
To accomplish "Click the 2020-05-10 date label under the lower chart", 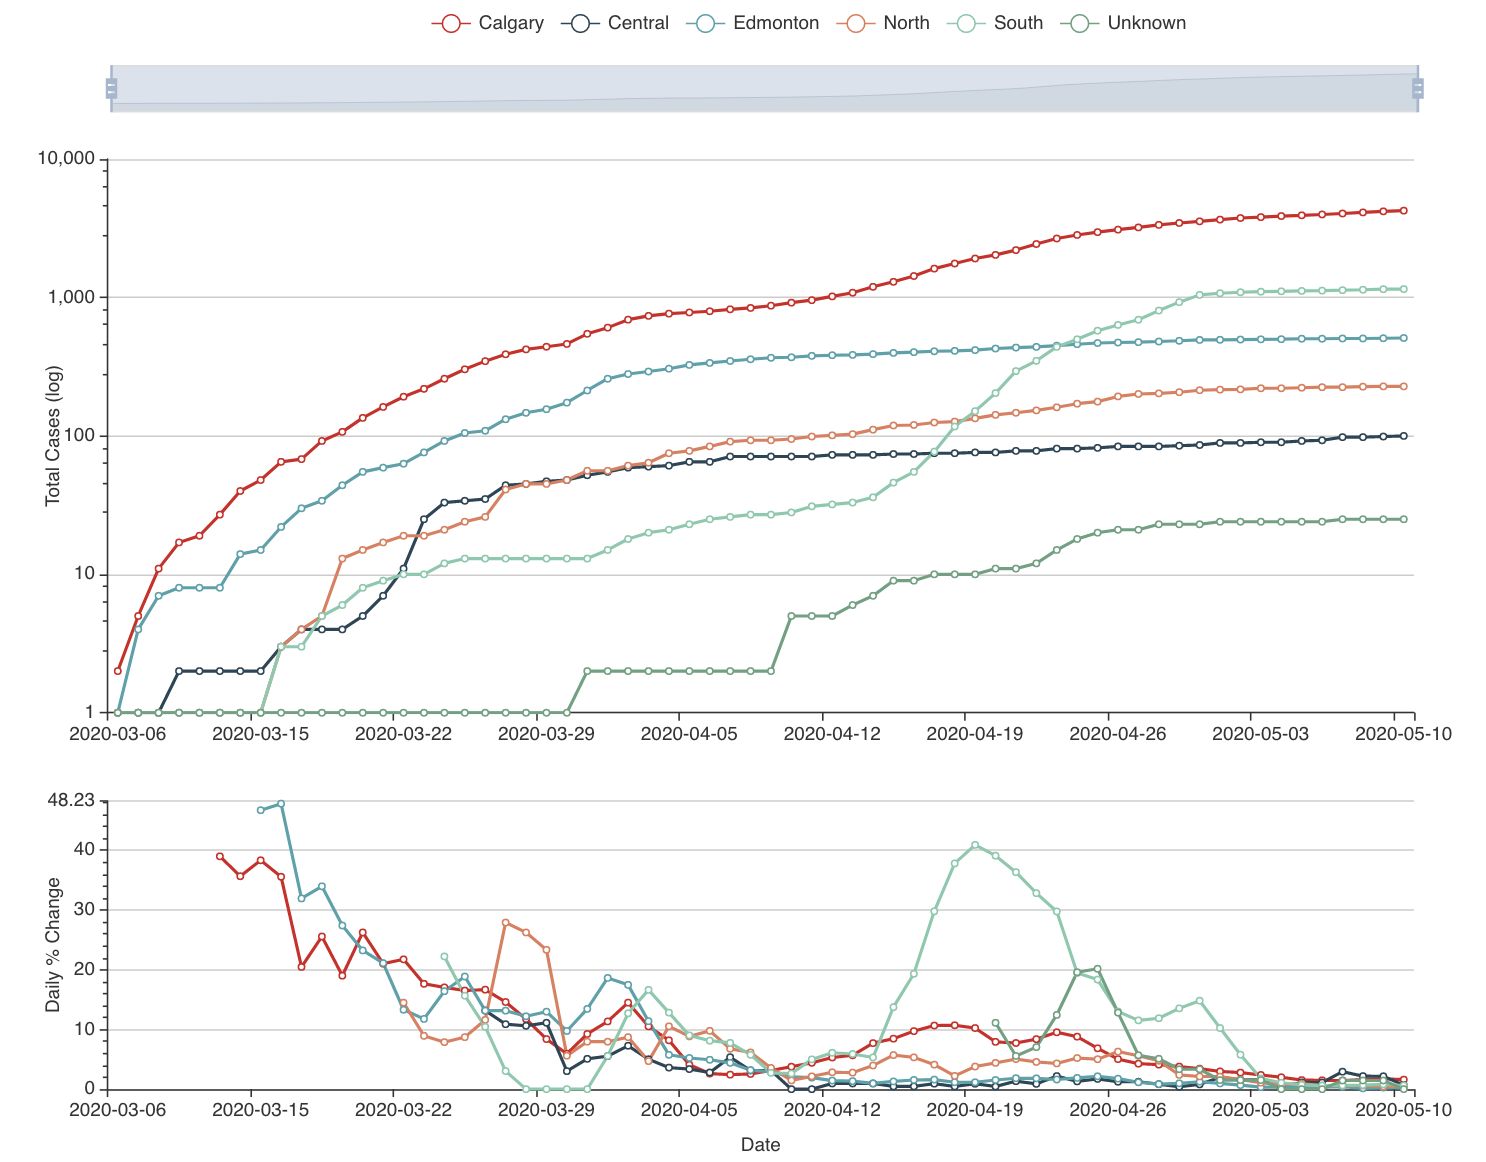I will (1403, 1110).
